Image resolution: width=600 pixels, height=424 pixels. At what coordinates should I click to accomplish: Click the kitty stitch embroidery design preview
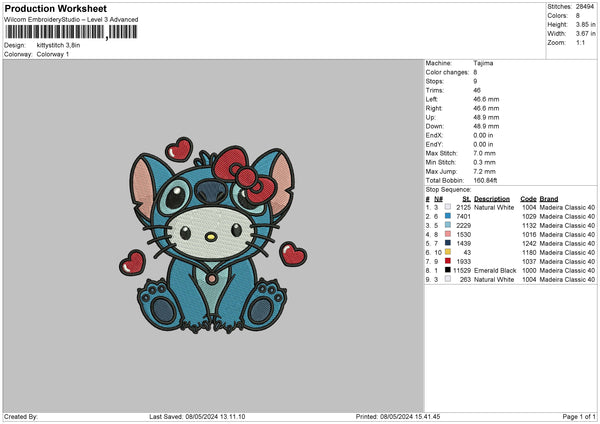213,236
